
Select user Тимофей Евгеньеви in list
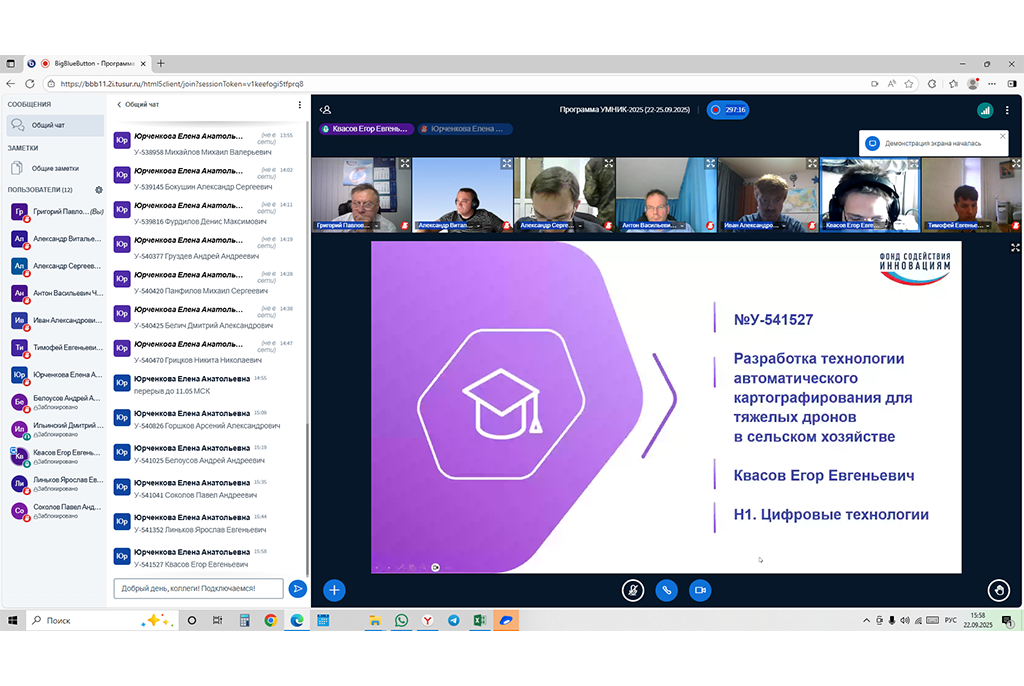click(x=57, y=348)
